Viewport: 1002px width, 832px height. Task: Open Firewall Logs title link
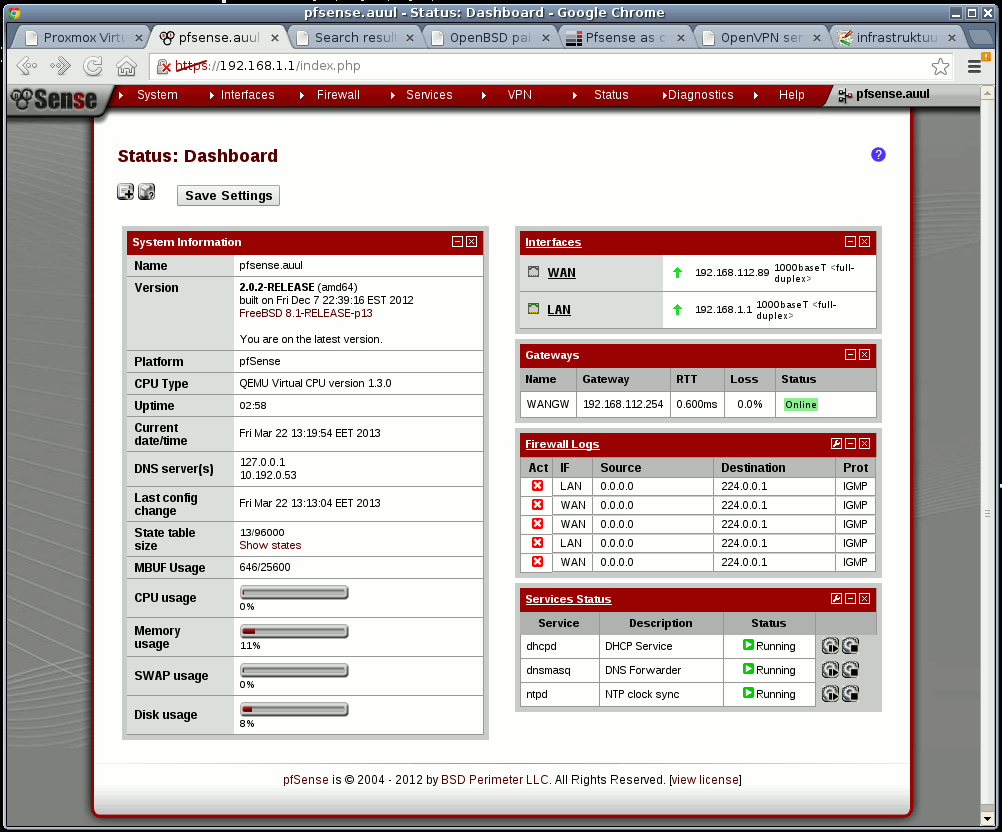point(562,444)
